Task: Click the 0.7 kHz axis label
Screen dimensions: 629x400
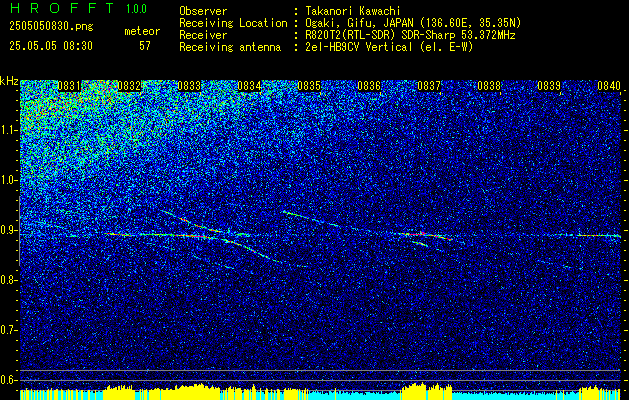Action: 9,330
